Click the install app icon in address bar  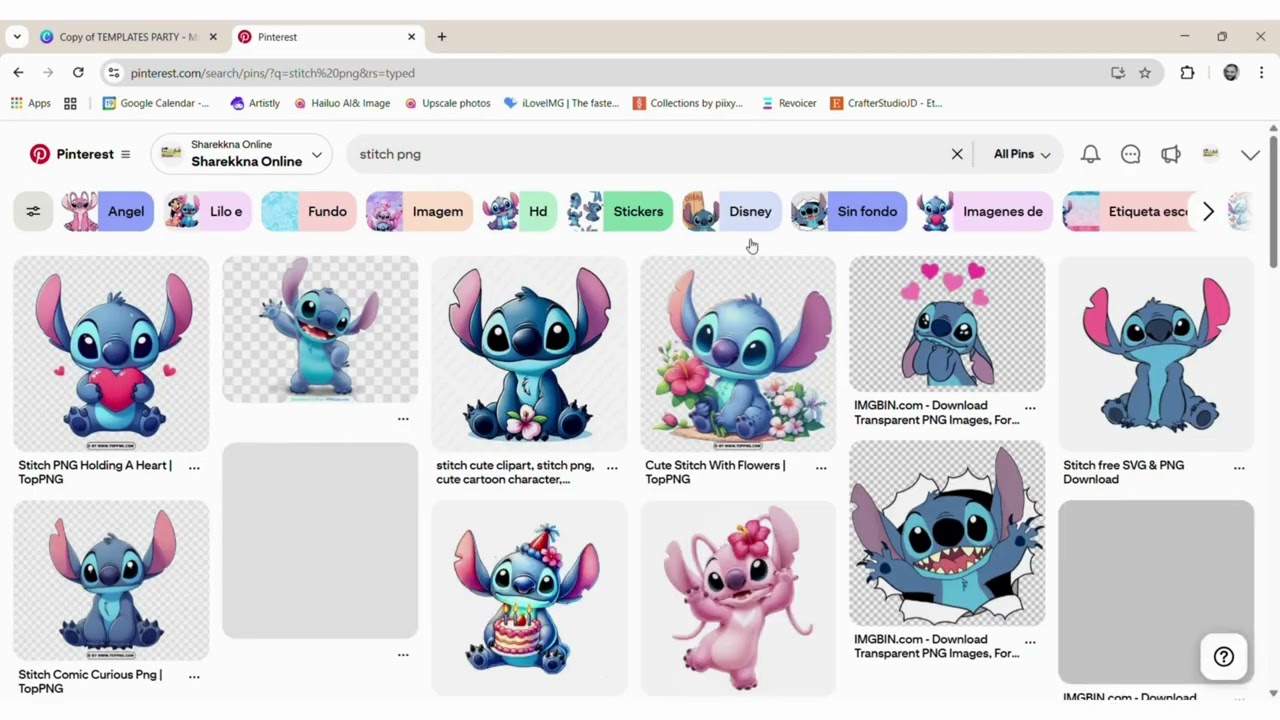coord(1118,72)
